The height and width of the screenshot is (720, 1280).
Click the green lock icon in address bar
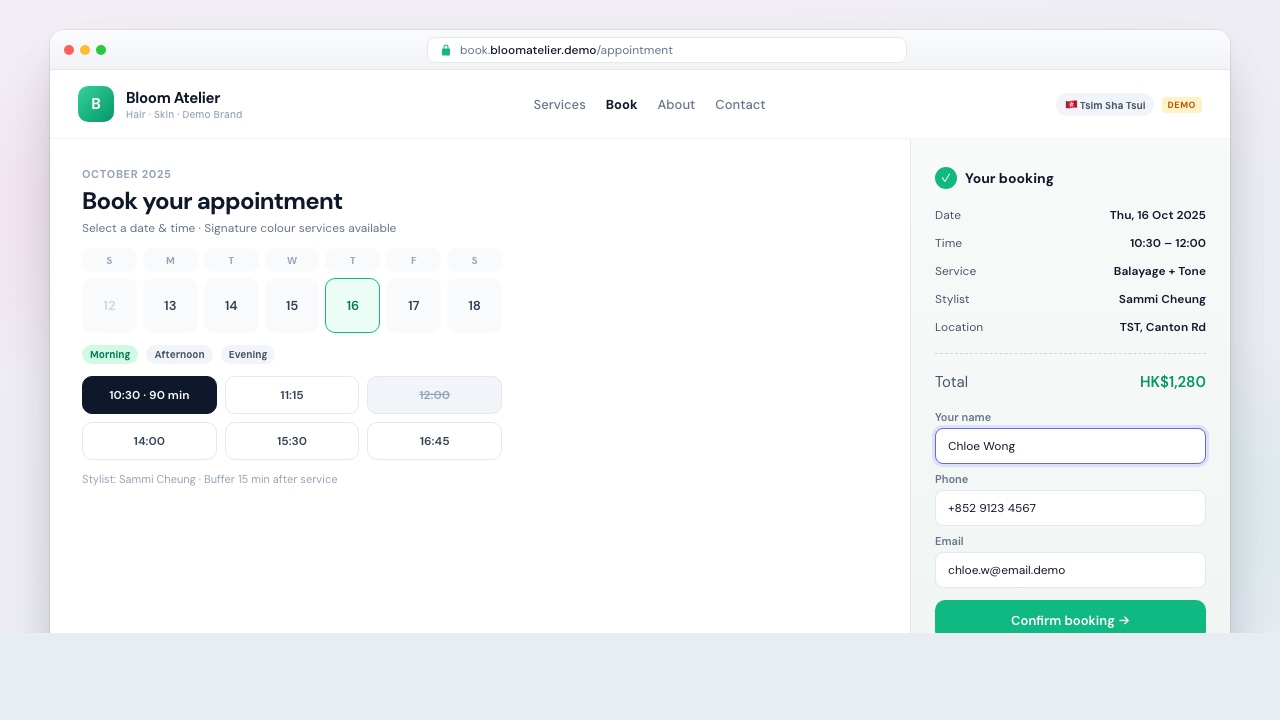click(x=446, y=50)
